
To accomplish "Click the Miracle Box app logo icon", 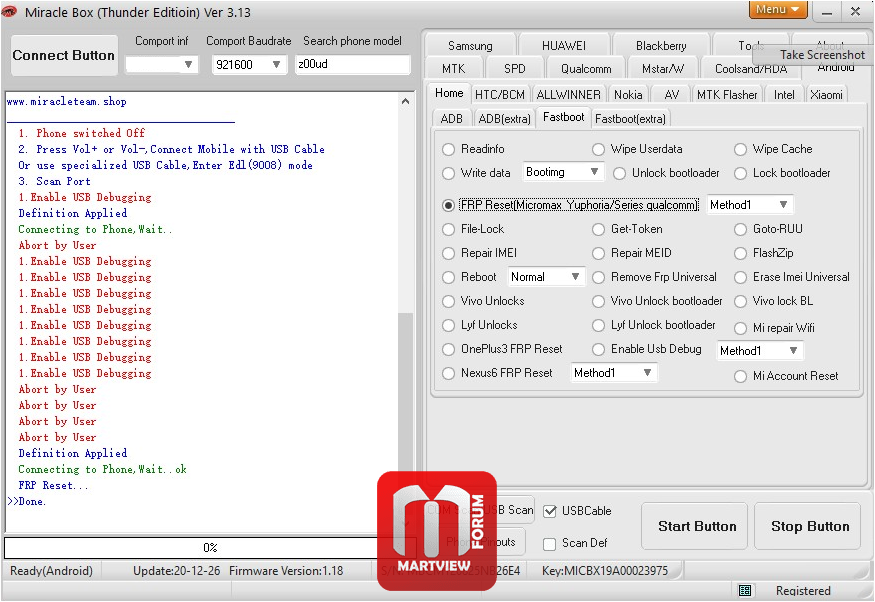I will coord(8,11).
